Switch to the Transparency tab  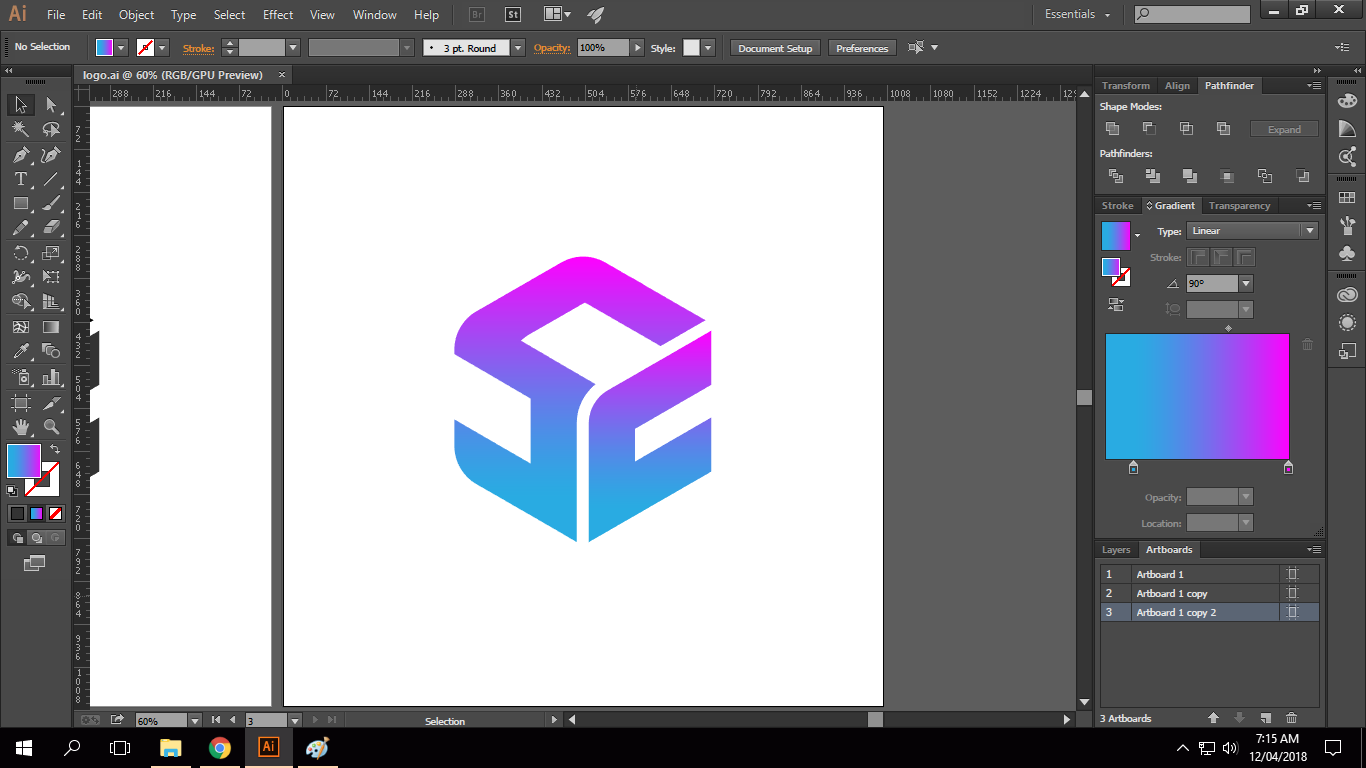[1239, 206]
